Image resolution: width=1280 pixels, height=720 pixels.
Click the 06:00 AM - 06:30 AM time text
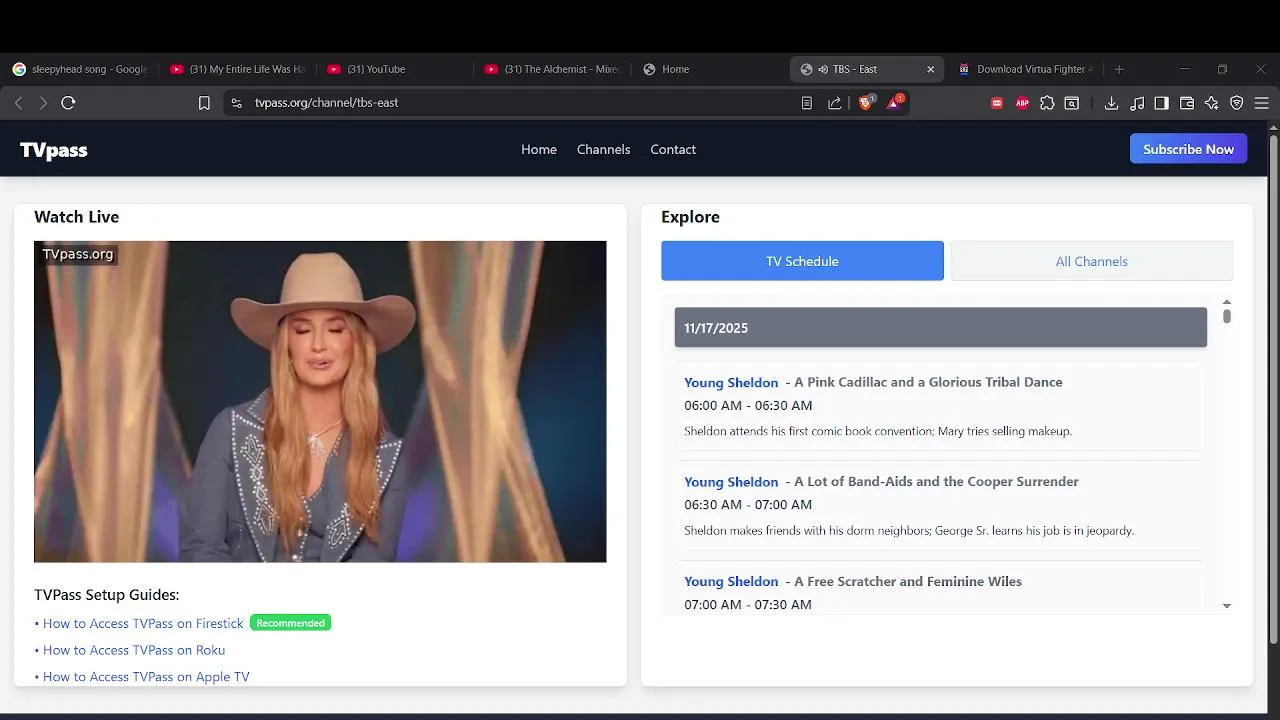click(x=748, y=405)
